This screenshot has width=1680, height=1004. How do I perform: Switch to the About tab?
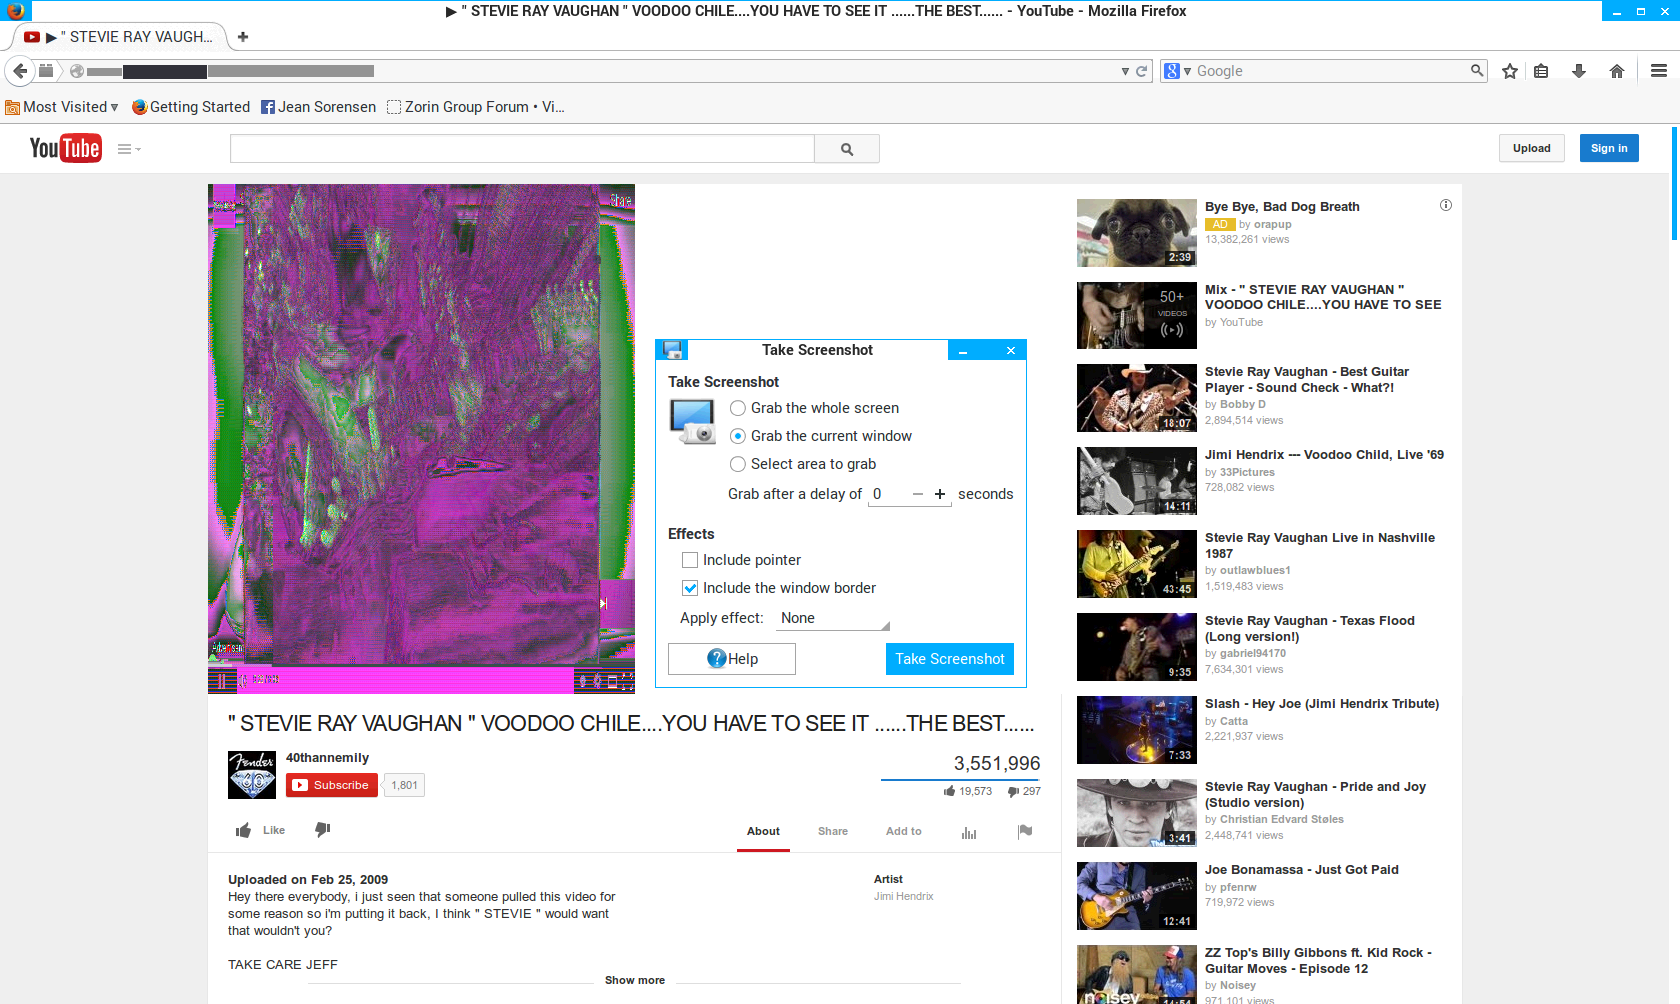click(x=763, y=831)
